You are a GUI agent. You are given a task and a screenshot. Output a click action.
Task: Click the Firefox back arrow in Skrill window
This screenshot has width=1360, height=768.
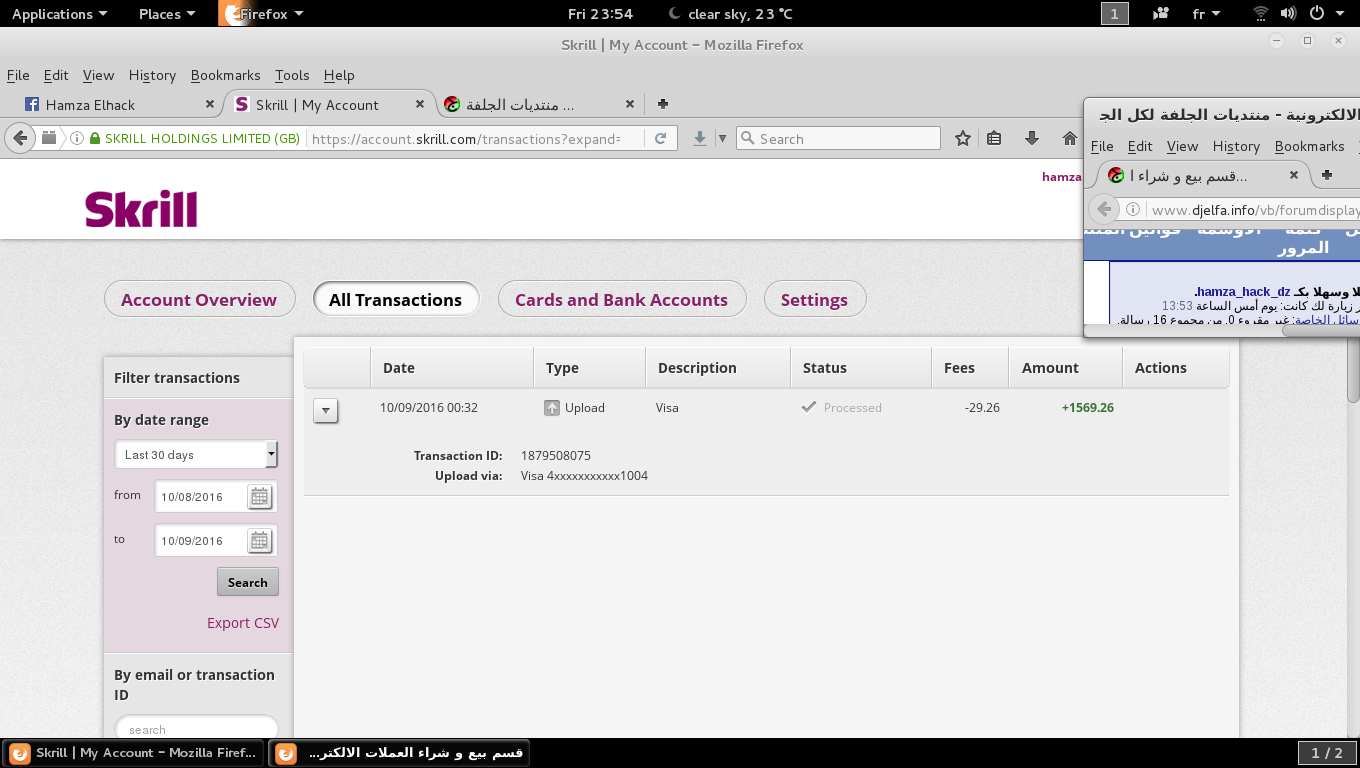pos(21,138)
